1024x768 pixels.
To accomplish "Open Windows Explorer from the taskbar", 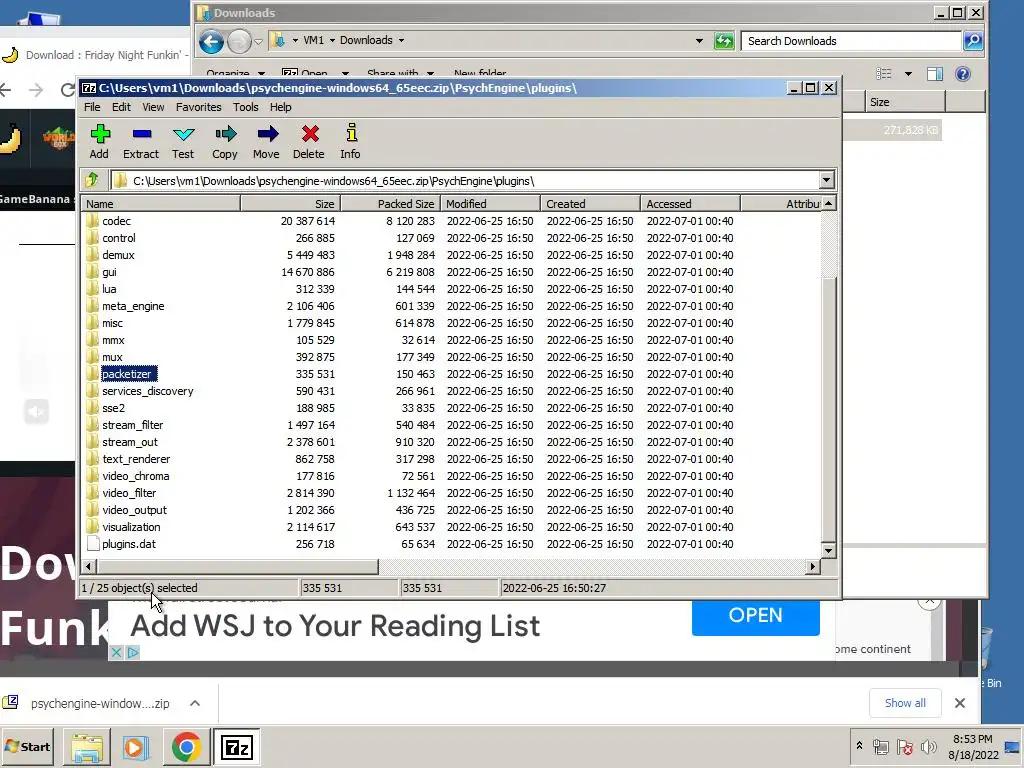I will (86, 747).
